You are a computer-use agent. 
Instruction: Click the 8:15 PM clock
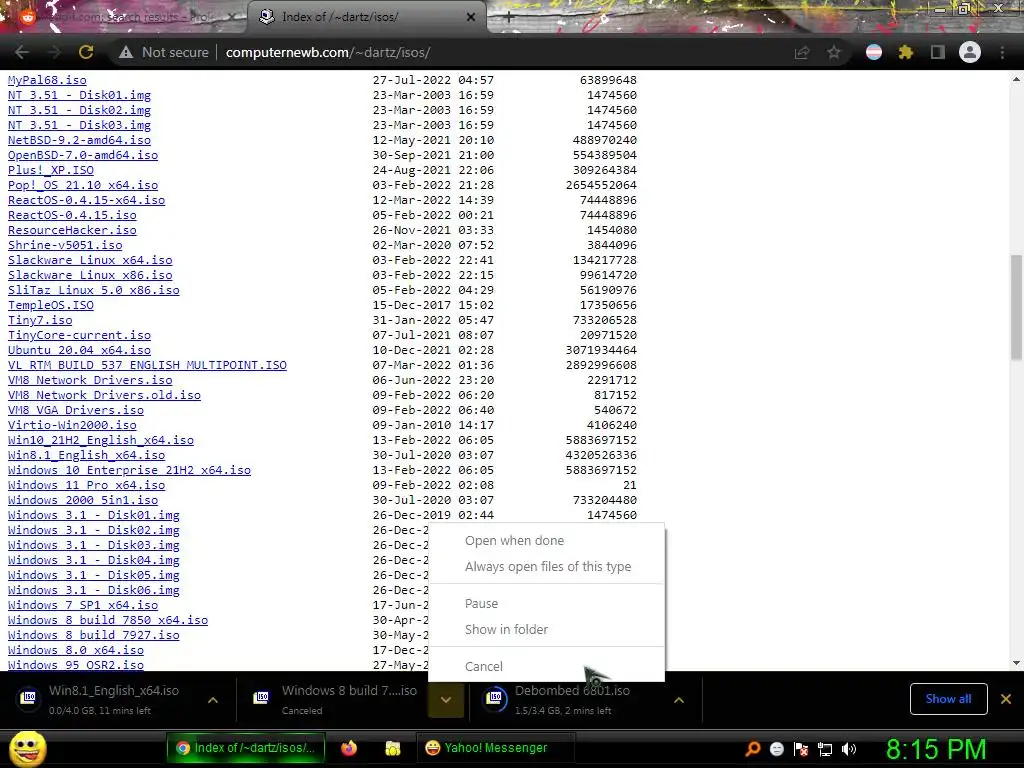click(x=936, y=749)
